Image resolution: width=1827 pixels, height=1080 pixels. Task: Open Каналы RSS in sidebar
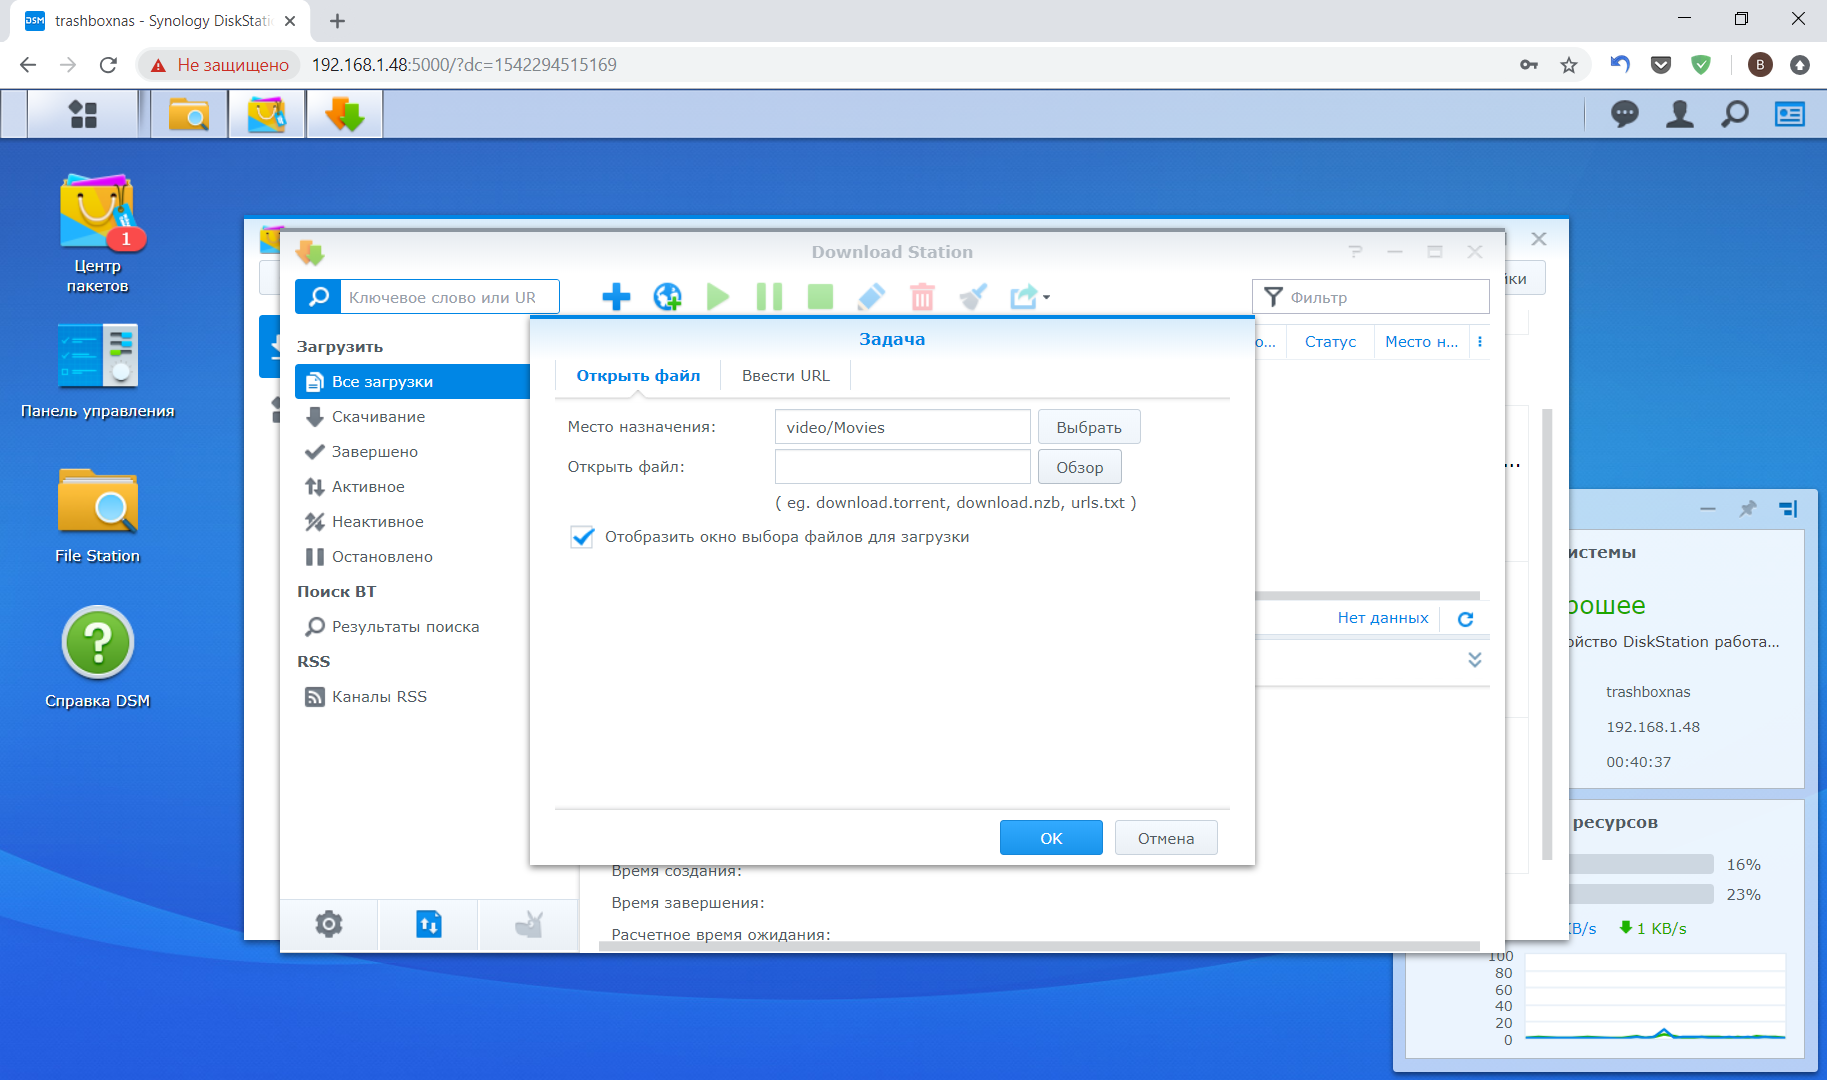click(412, 697)
